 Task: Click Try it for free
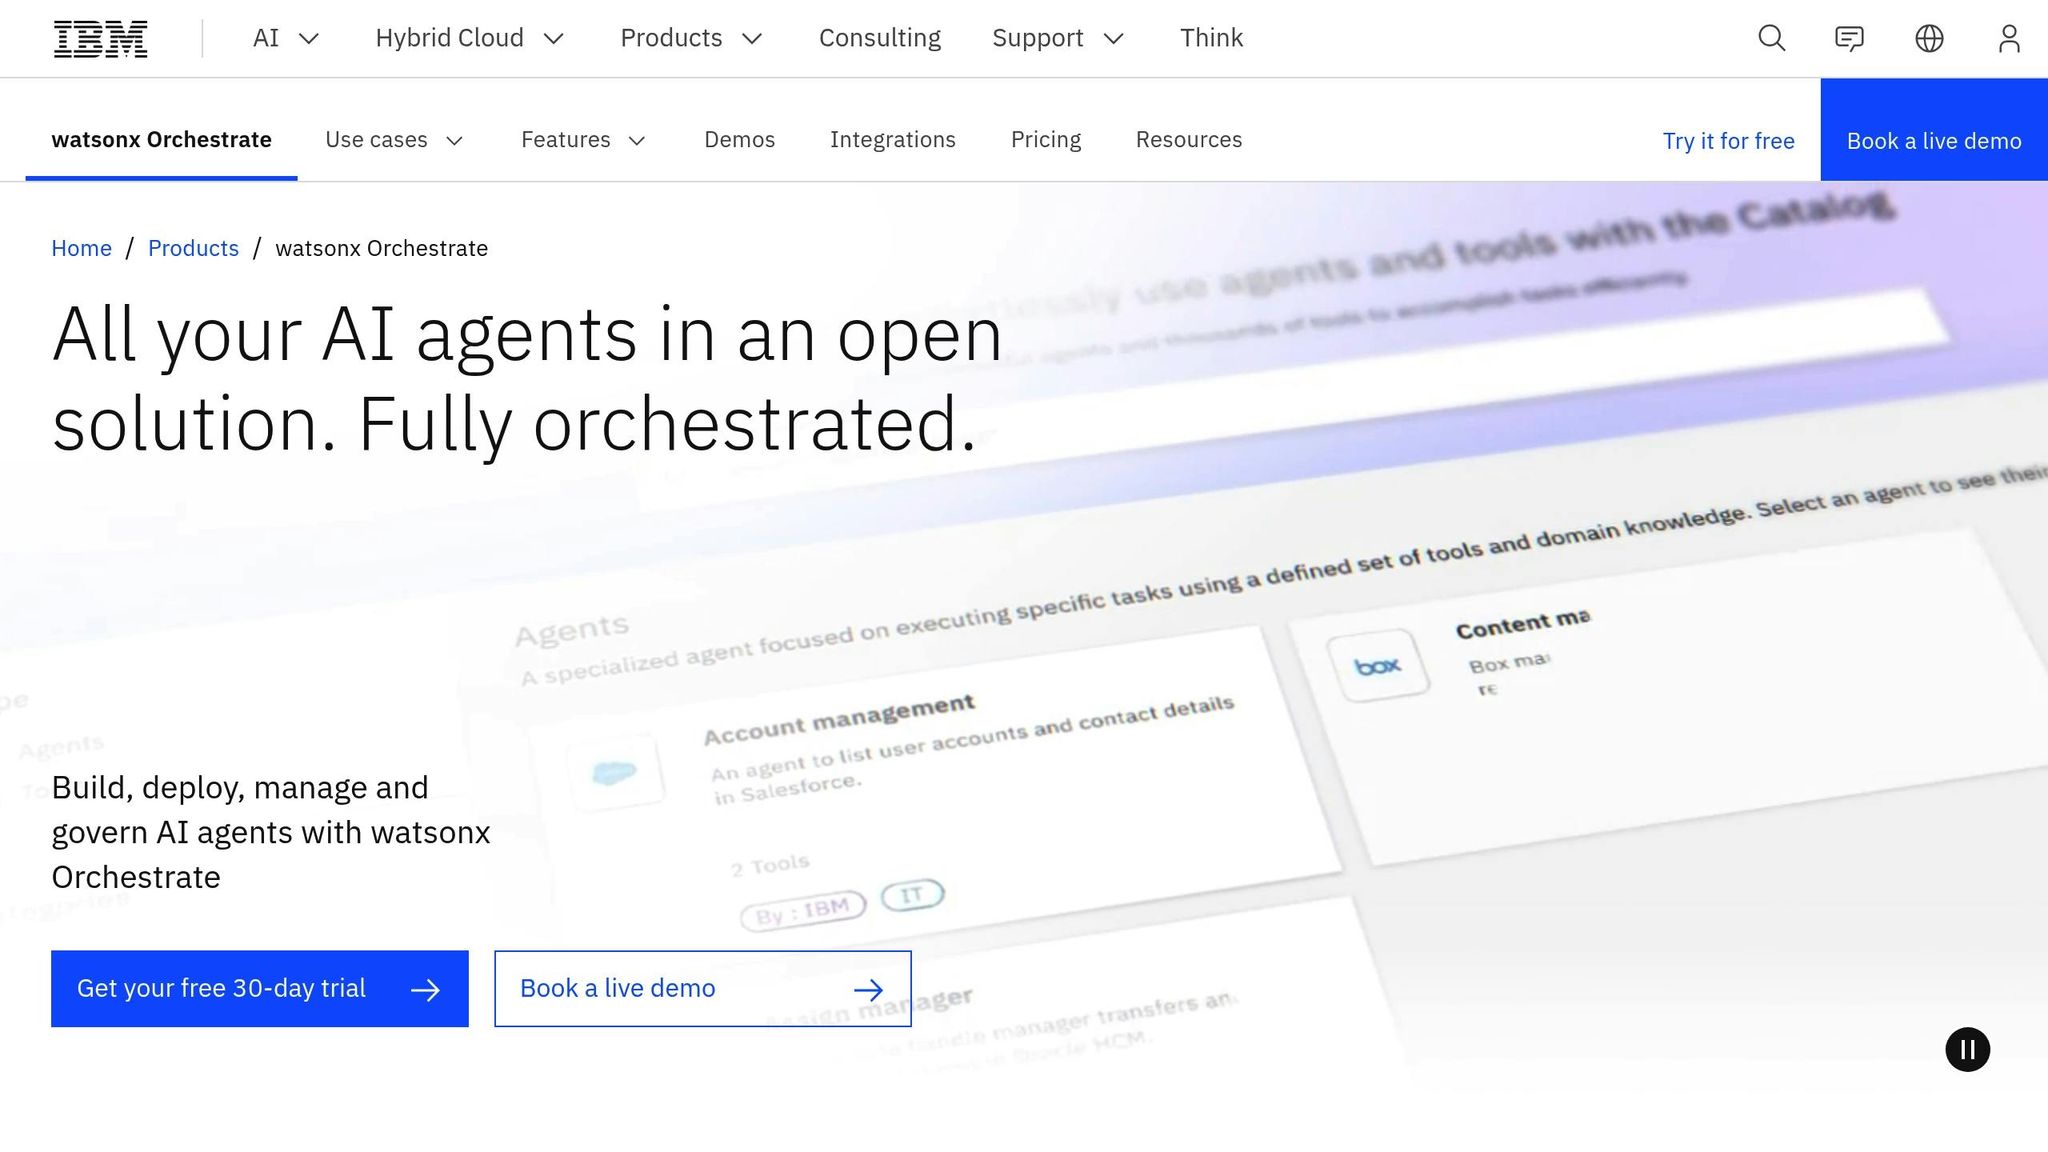[1728, 141]
